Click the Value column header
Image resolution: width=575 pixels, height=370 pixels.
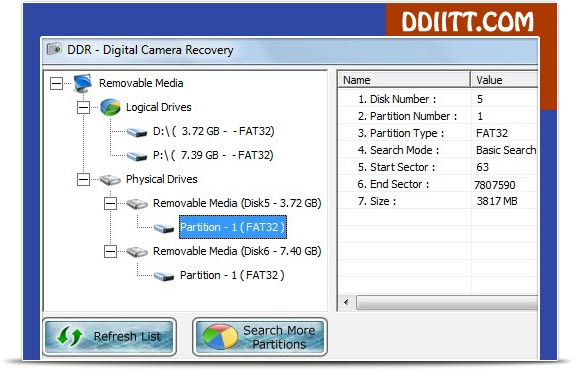[x=504, y=80]
